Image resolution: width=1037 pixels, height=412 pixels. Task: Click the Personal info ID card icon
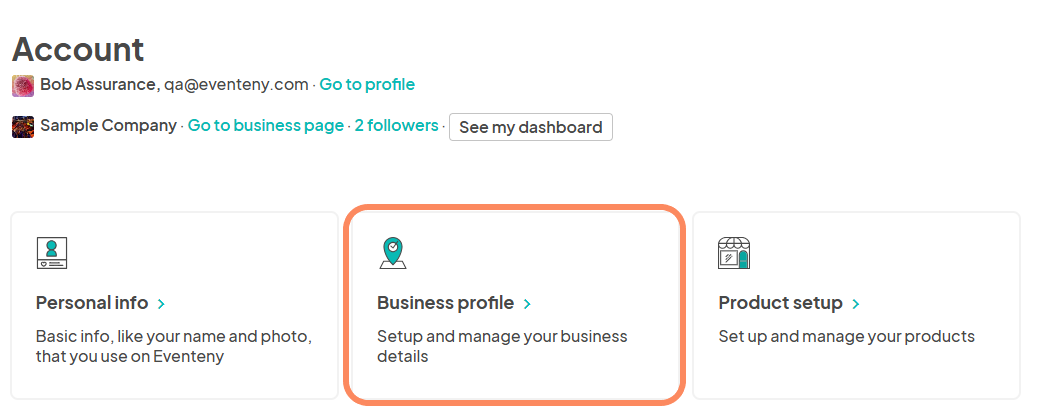pyautogui.click(x=51, y=253)
